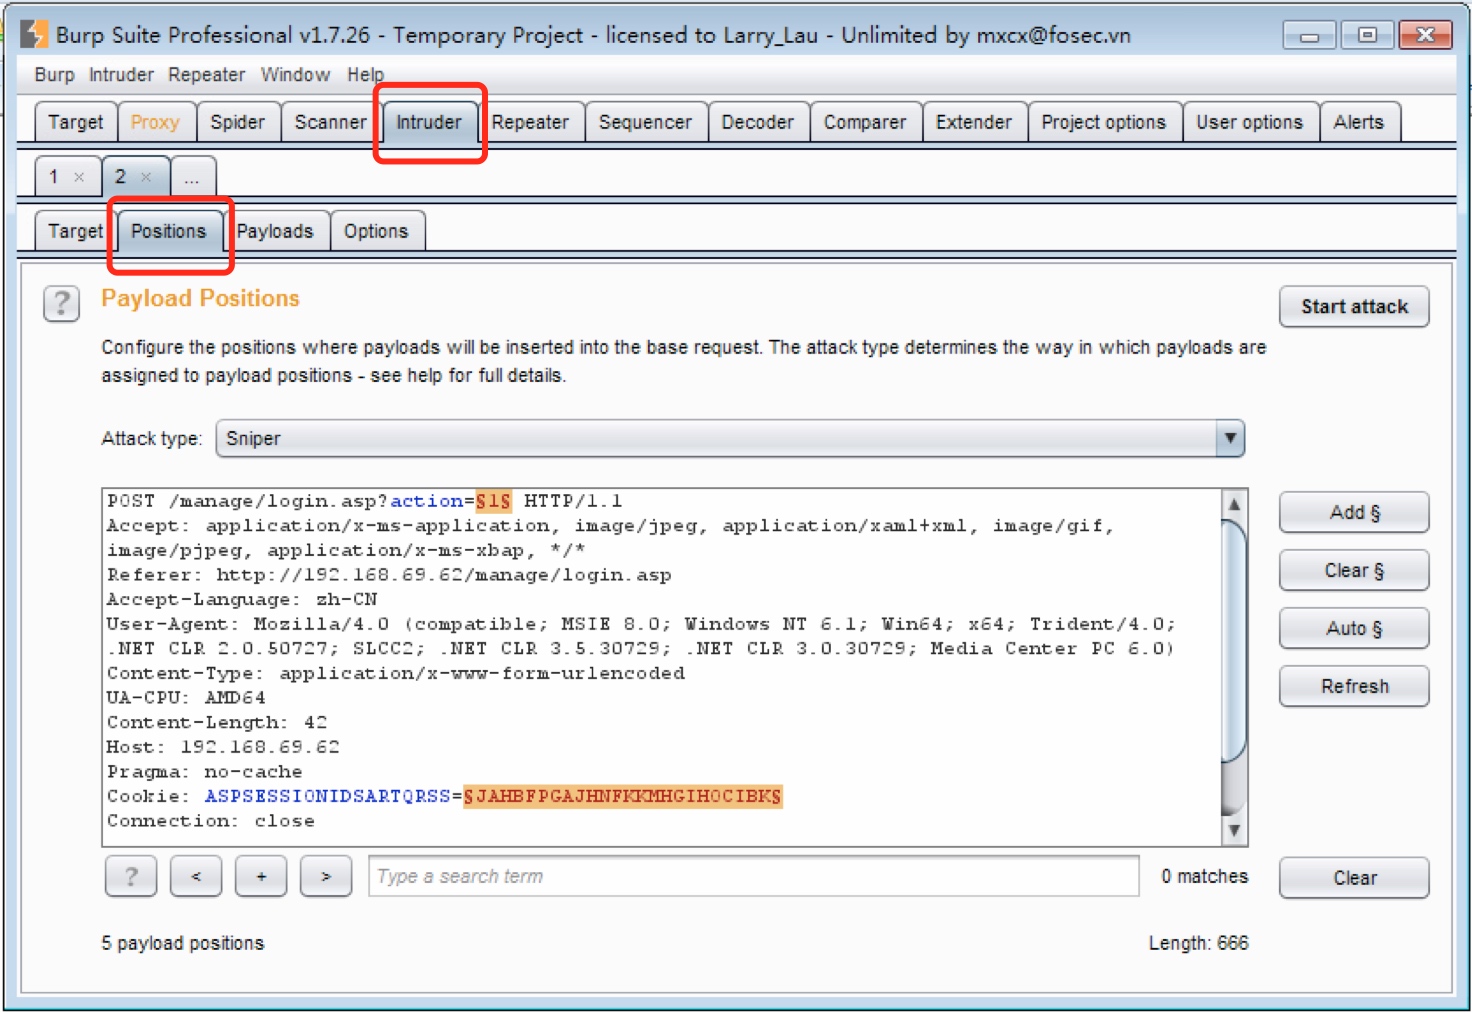Click the Clear § button
Image resolution: width=1472 pixels, height=1012 pixels.
[1354, 571]
